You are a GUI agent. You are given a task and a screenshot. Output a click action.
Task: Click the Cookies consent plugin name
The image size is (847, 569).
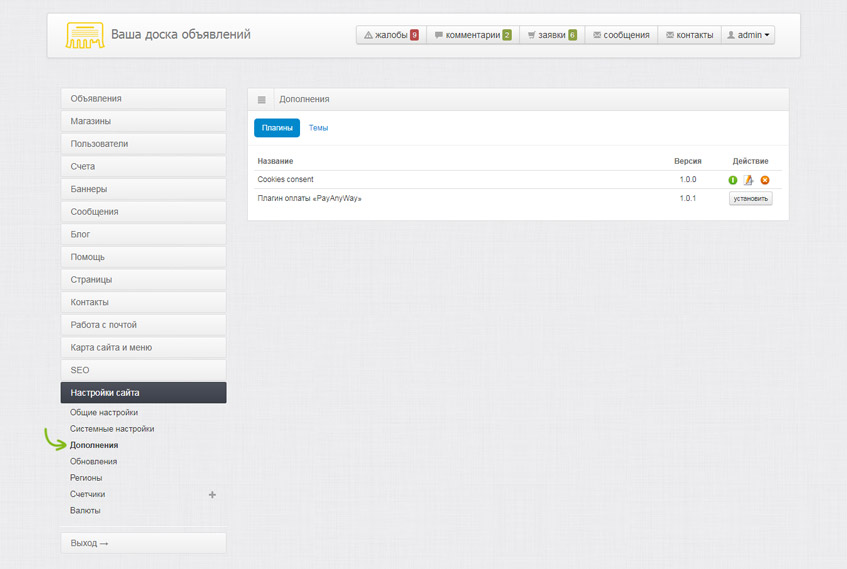[x=285, y=179]
